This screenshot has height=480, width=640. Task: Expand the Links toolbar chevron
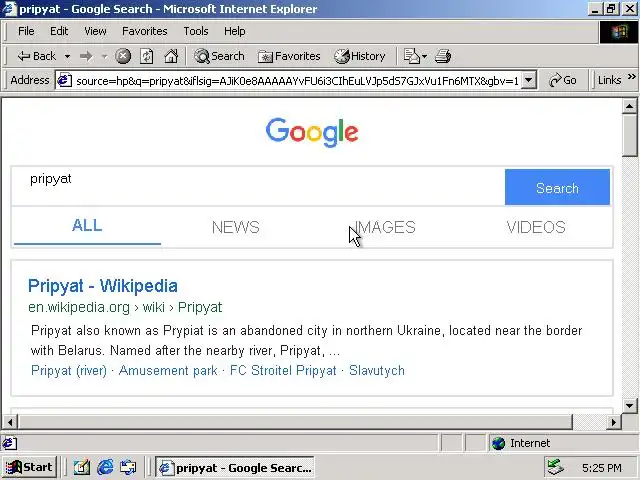[631, 77]
